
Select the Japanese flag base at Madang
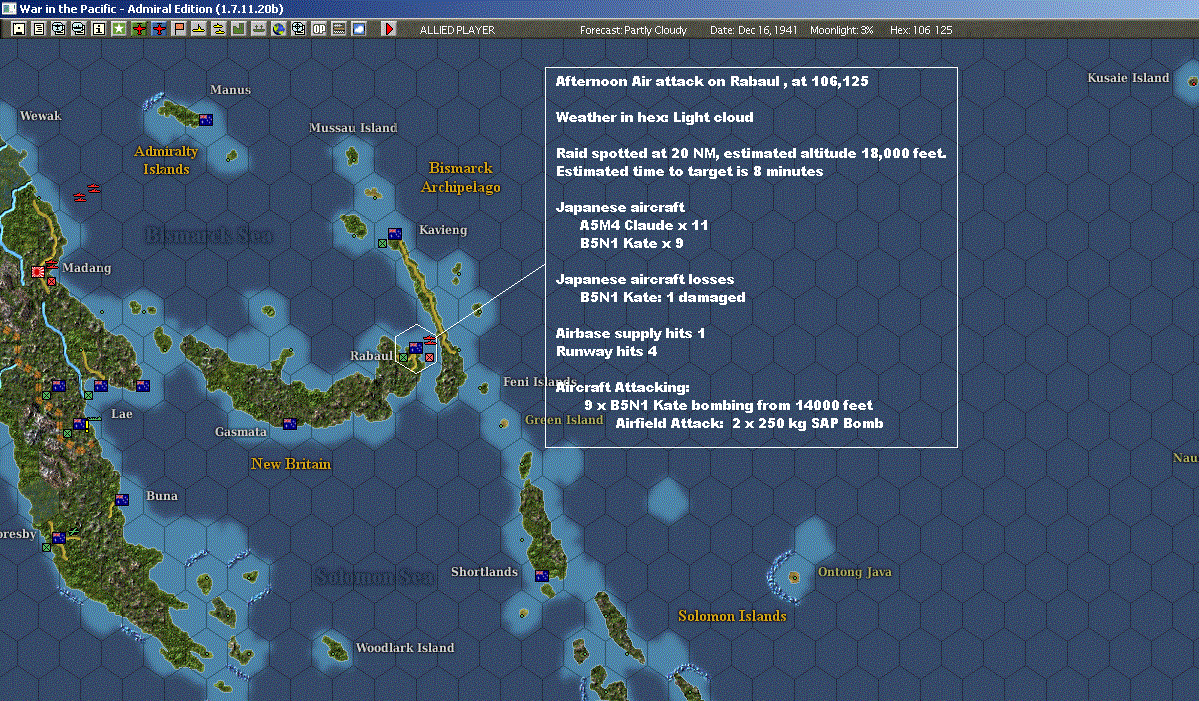tap(37, 271)
